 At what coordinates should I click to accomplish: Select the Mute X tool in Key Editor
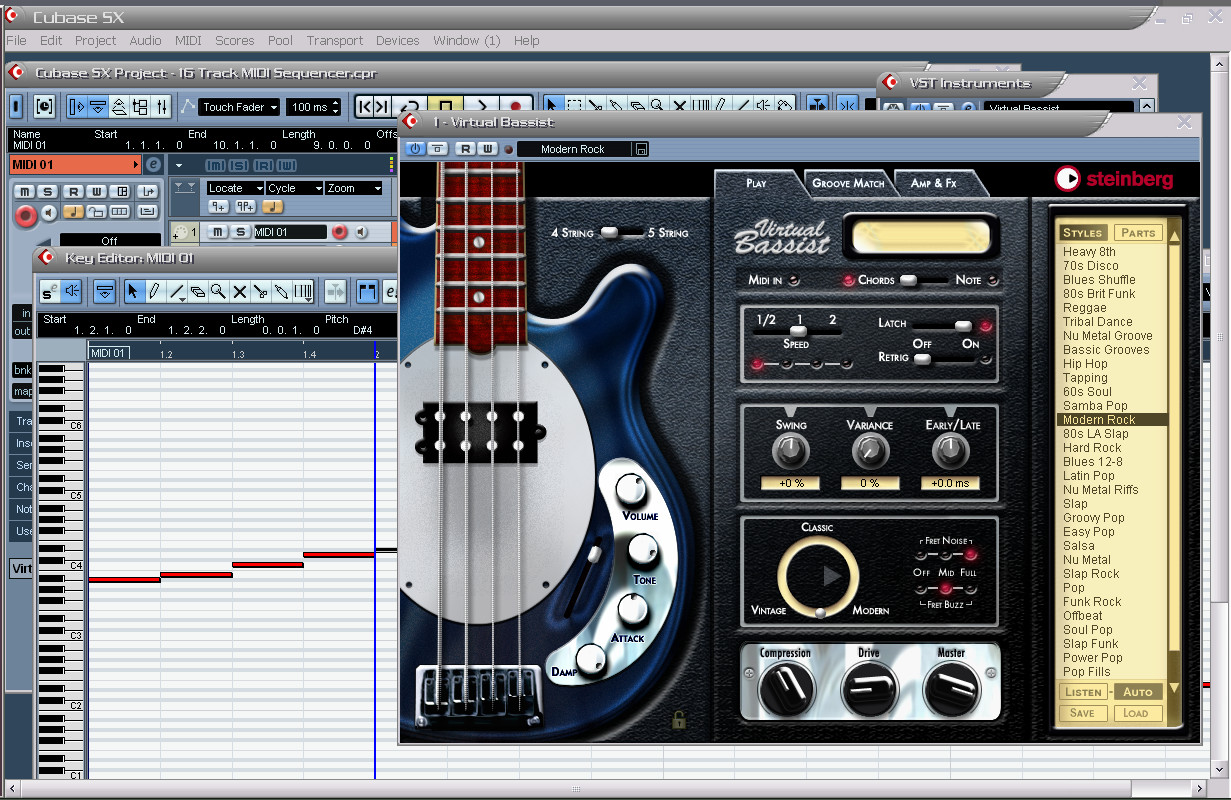pyautogui.click(x=240, y=292)
